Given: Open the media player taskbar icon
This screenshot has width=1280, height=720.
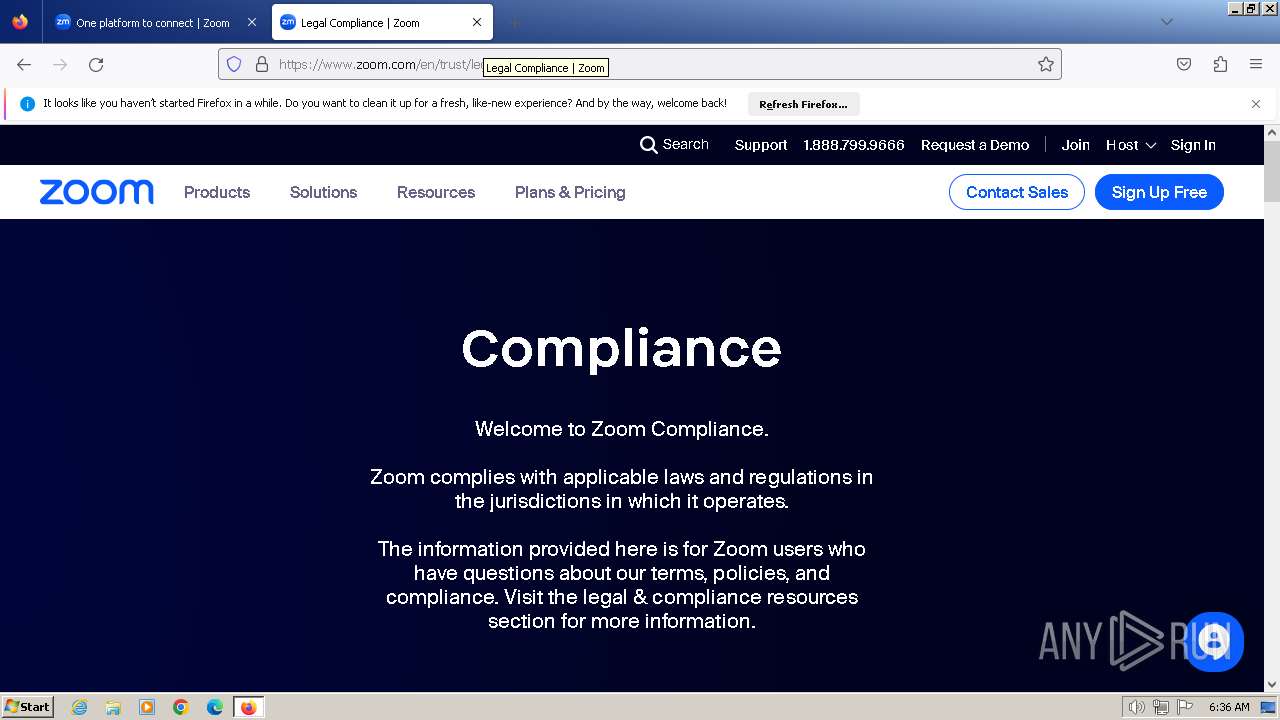Looking at the screenshot, I should click(x=147, y=707).
